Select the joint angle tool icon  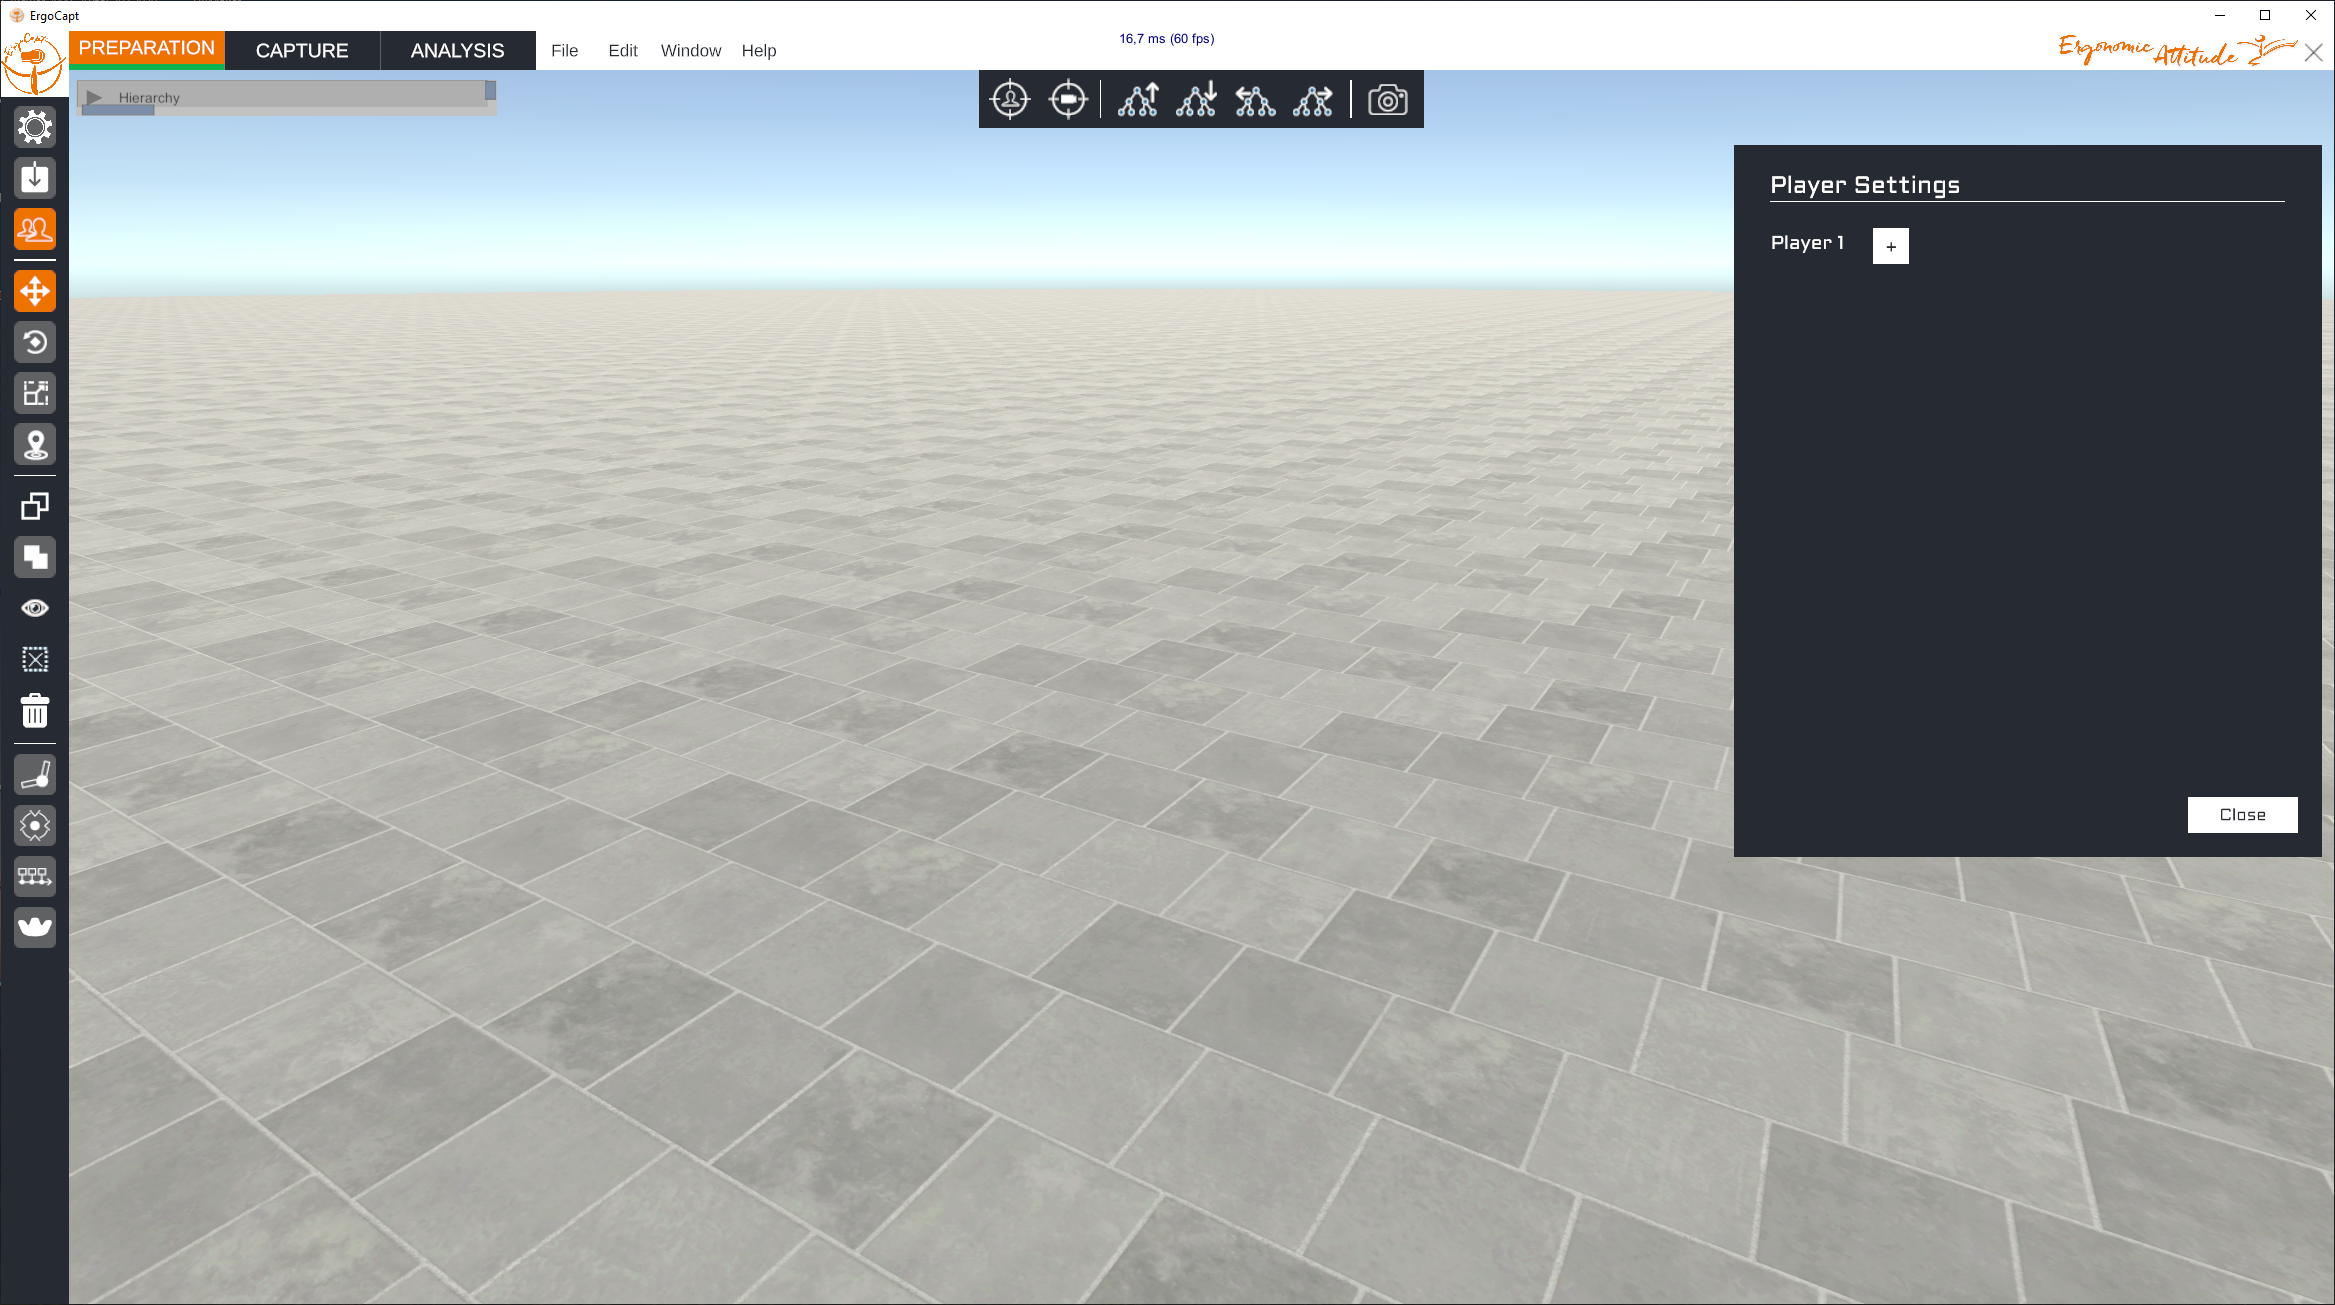[35, 774]
